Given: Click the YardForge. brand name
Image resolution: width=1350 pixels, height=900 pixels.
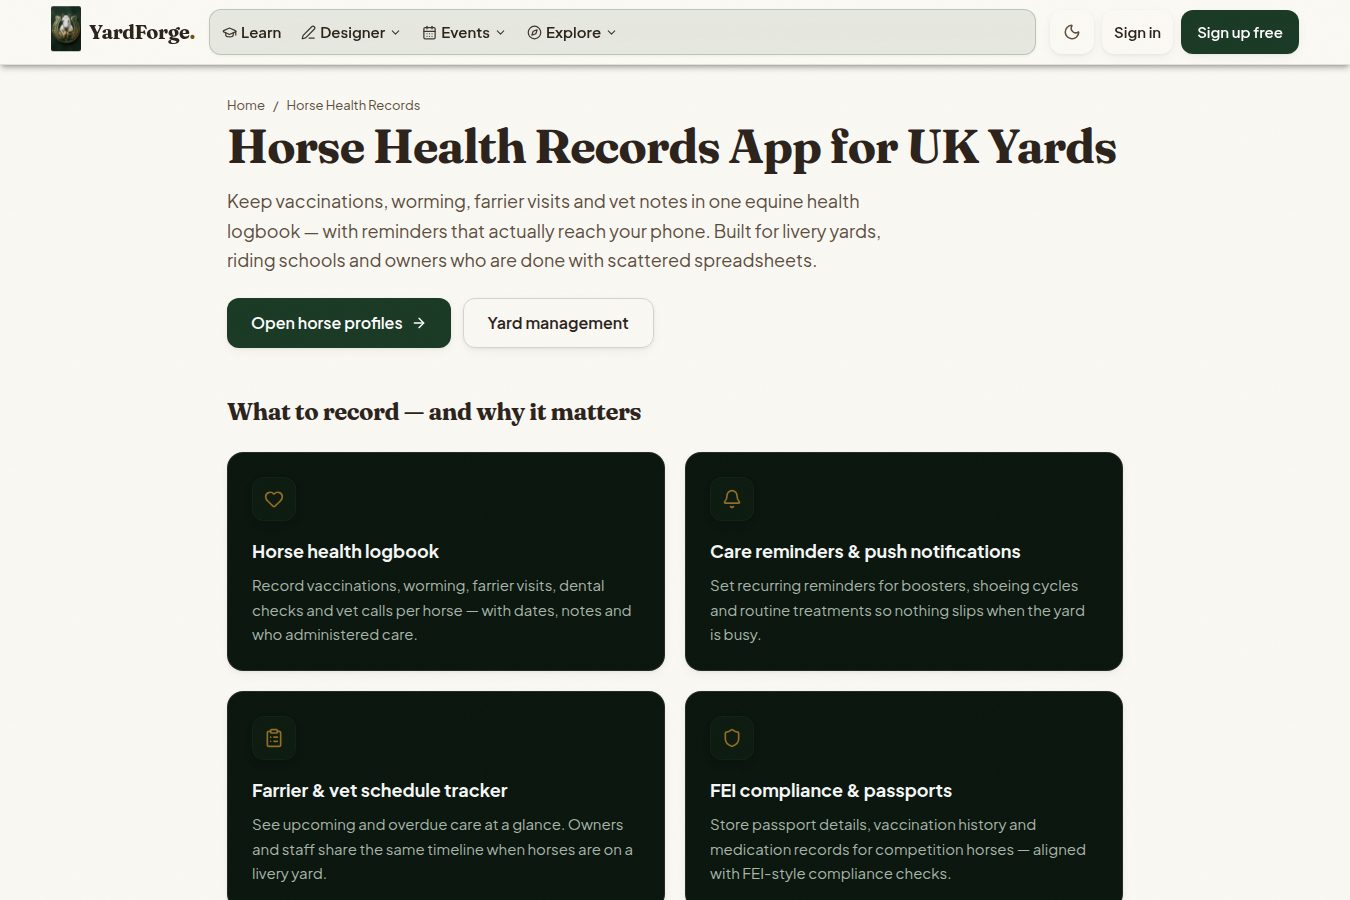Looking at the screenshot, I should [142, 32].
